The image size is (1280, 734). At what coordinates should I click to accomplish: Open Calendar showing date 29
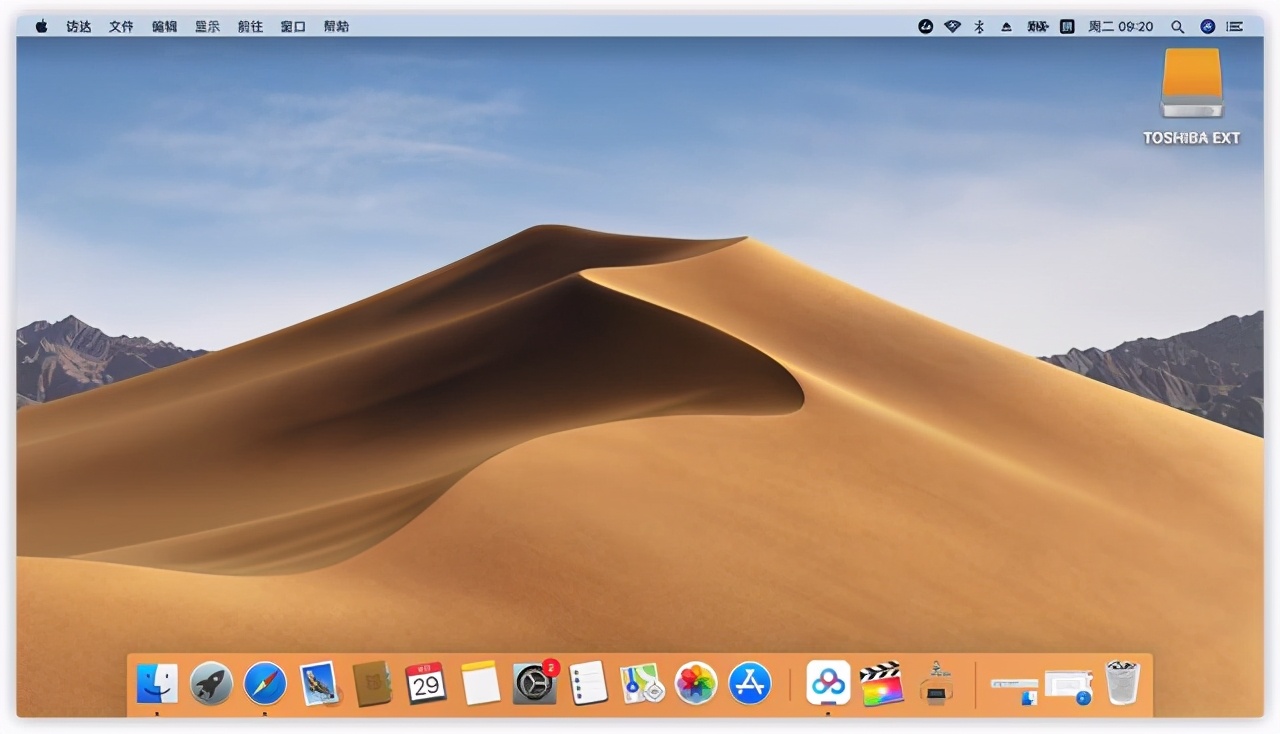pyautogui.click(x=426, y=684)
